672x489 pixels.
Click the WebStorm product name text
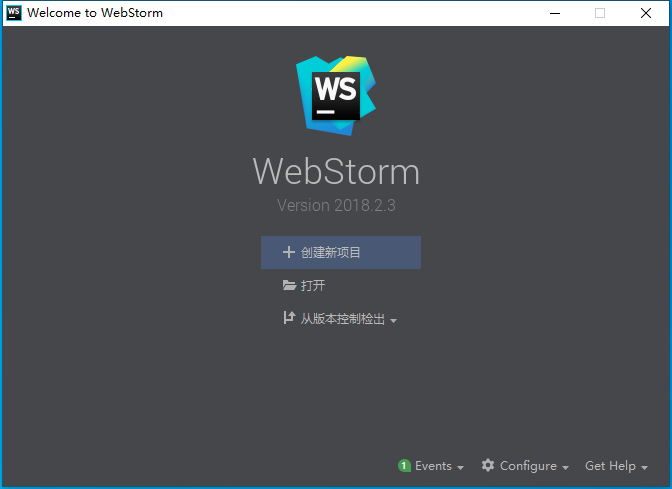pyautogui.click(x=336, y=171)
